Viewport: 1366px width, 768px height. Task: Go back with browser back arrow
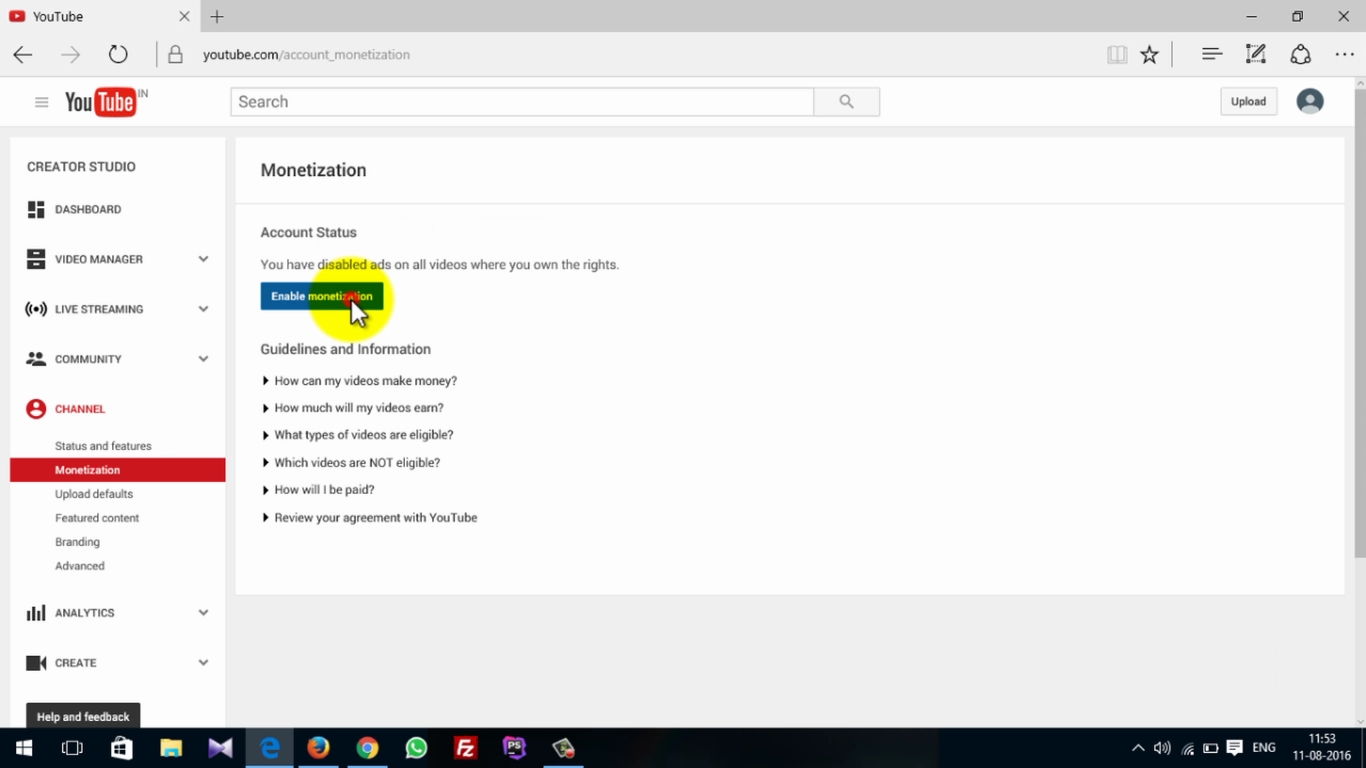(23, 55)
